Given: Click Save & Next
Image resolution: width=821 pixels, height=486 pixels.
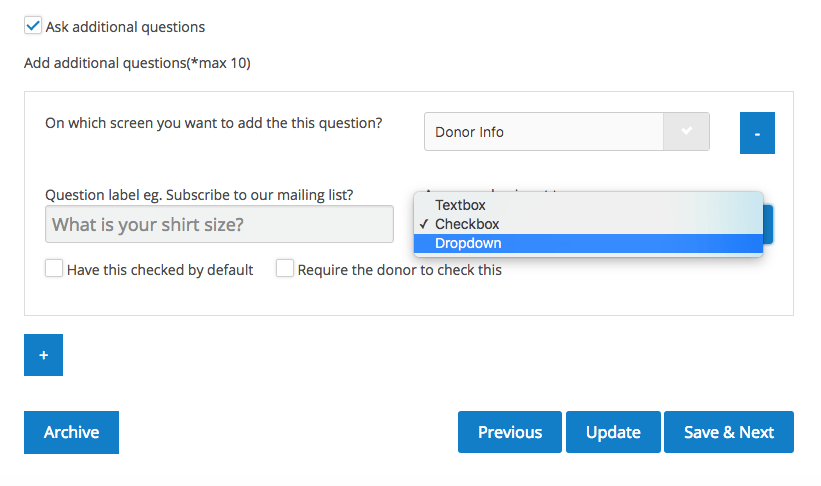Looking at the screenshot, I should pos(728,432).
